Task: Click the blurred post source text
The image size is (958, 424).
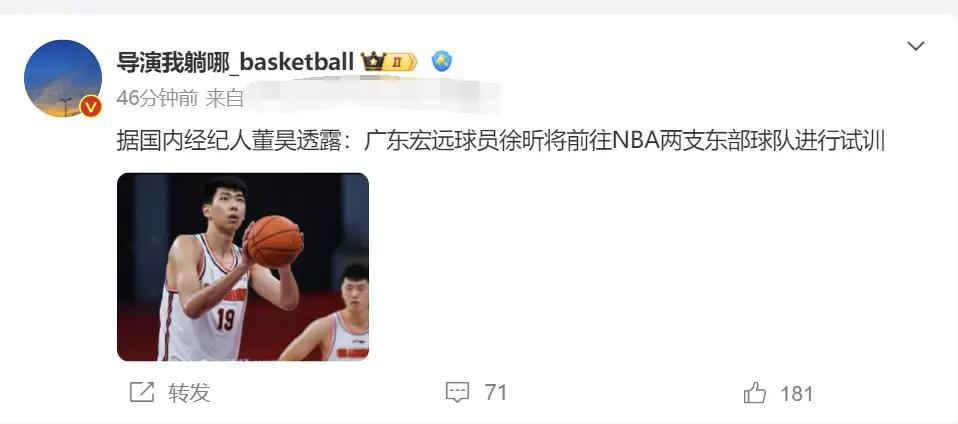Action: pos(373,97)
